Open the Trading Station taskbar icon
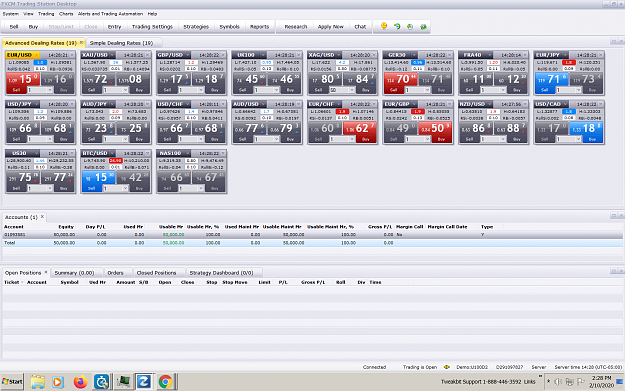The width and height of the screenshot is (625, 391). pos(143,382)
